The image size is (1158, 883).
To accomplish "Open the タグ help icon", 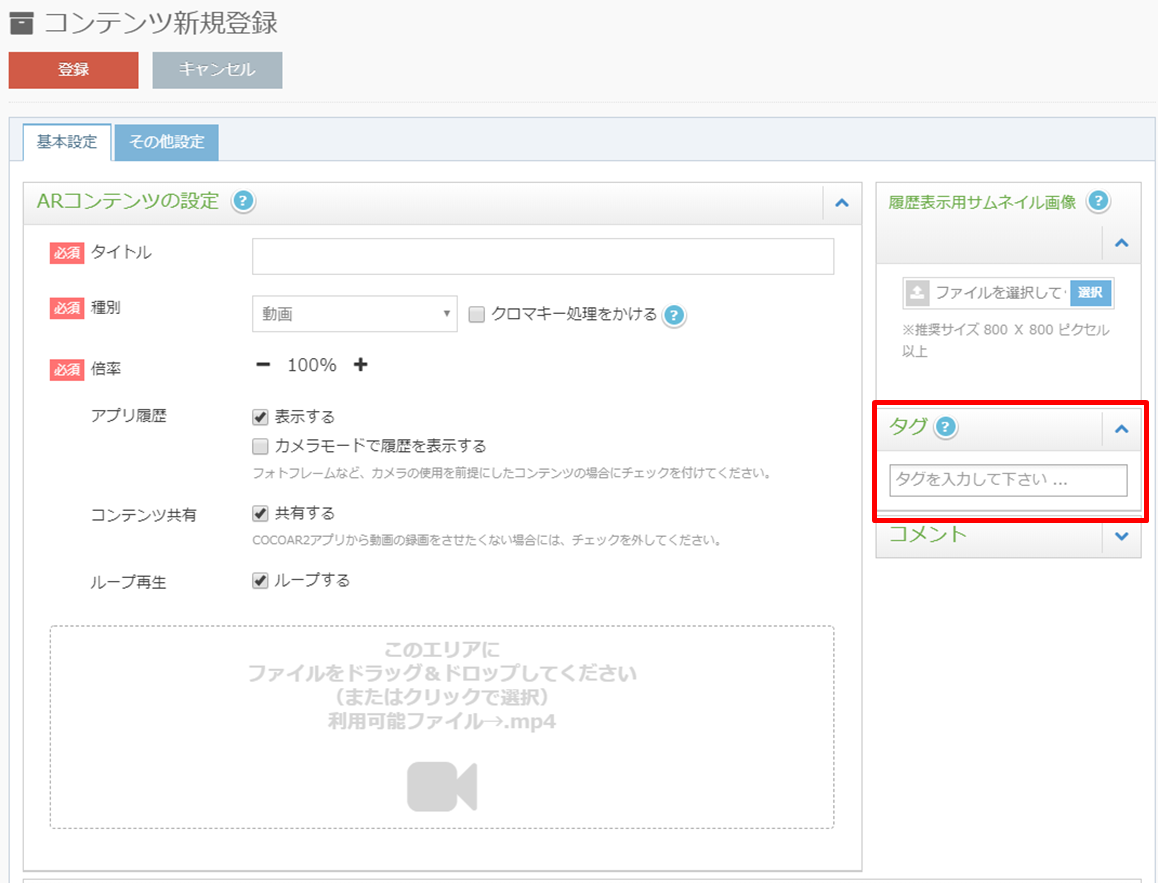I will tap(945, 427).
